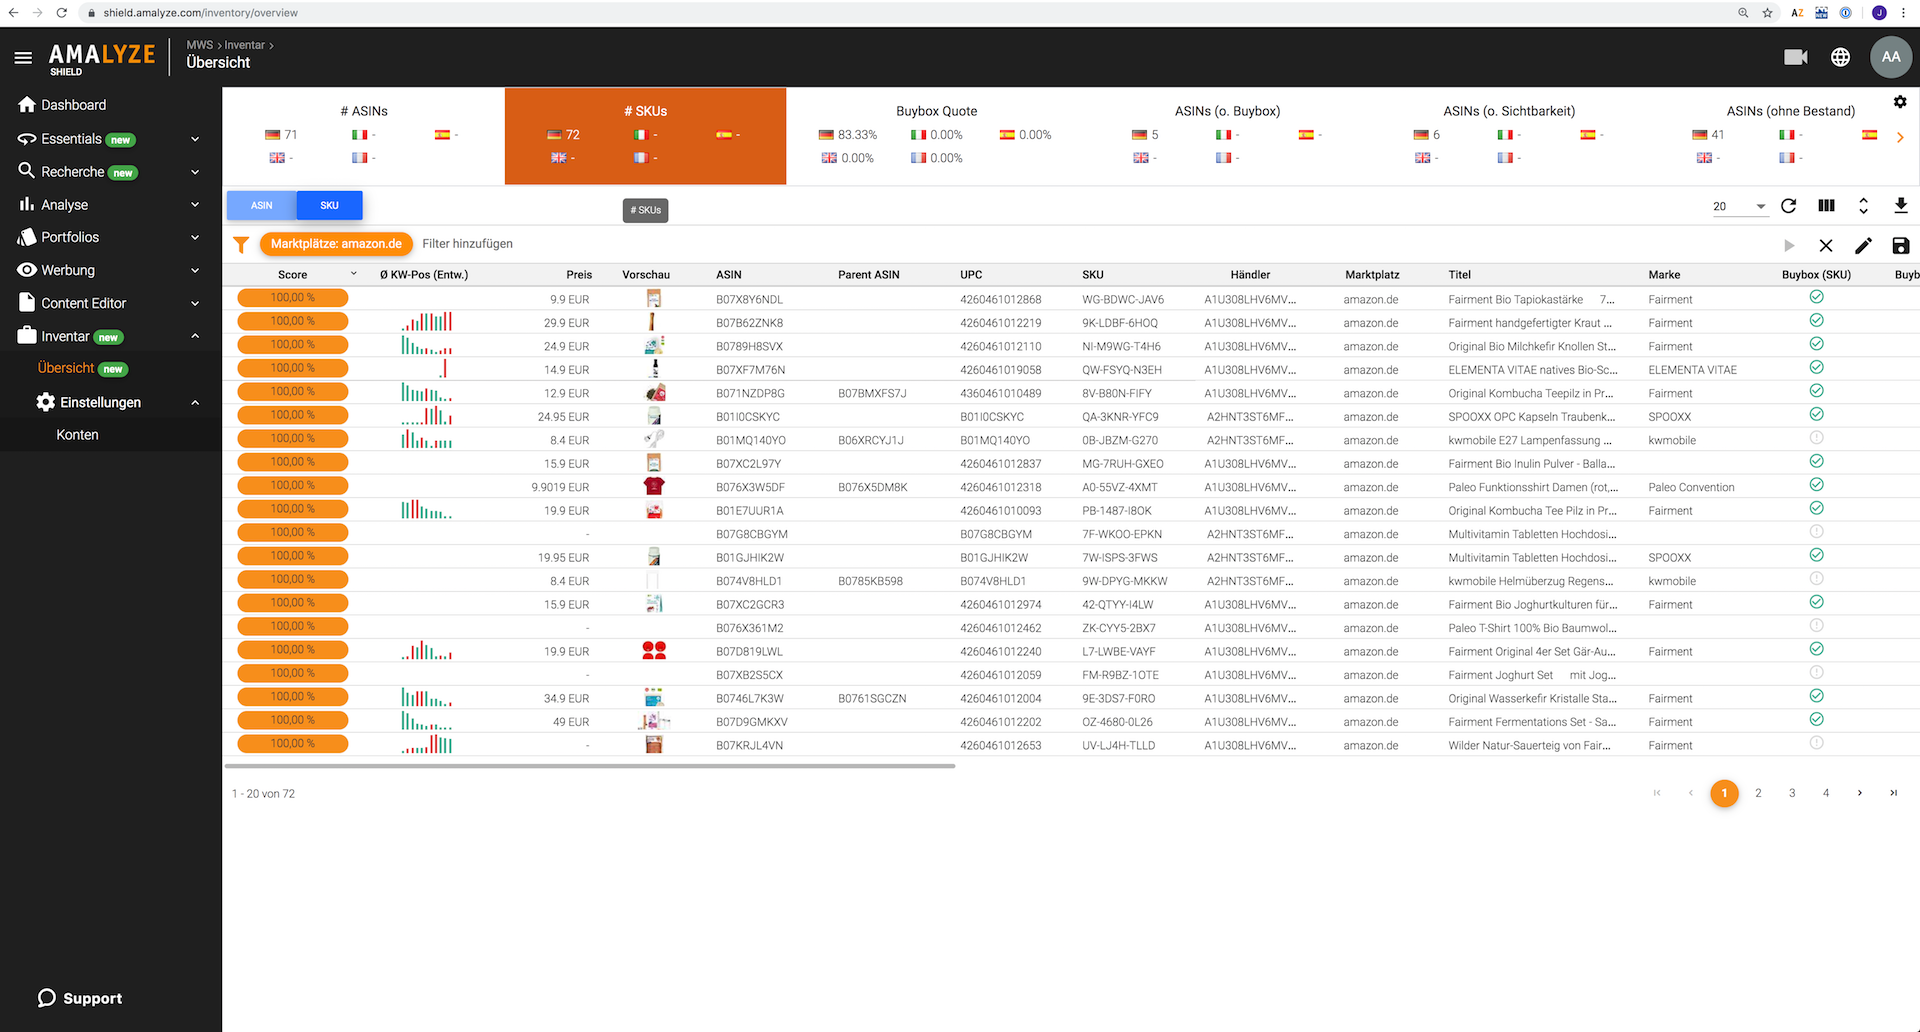Clear filters with the X icon
Screen dimensions: 1920x1032
tap(1826, 245)
